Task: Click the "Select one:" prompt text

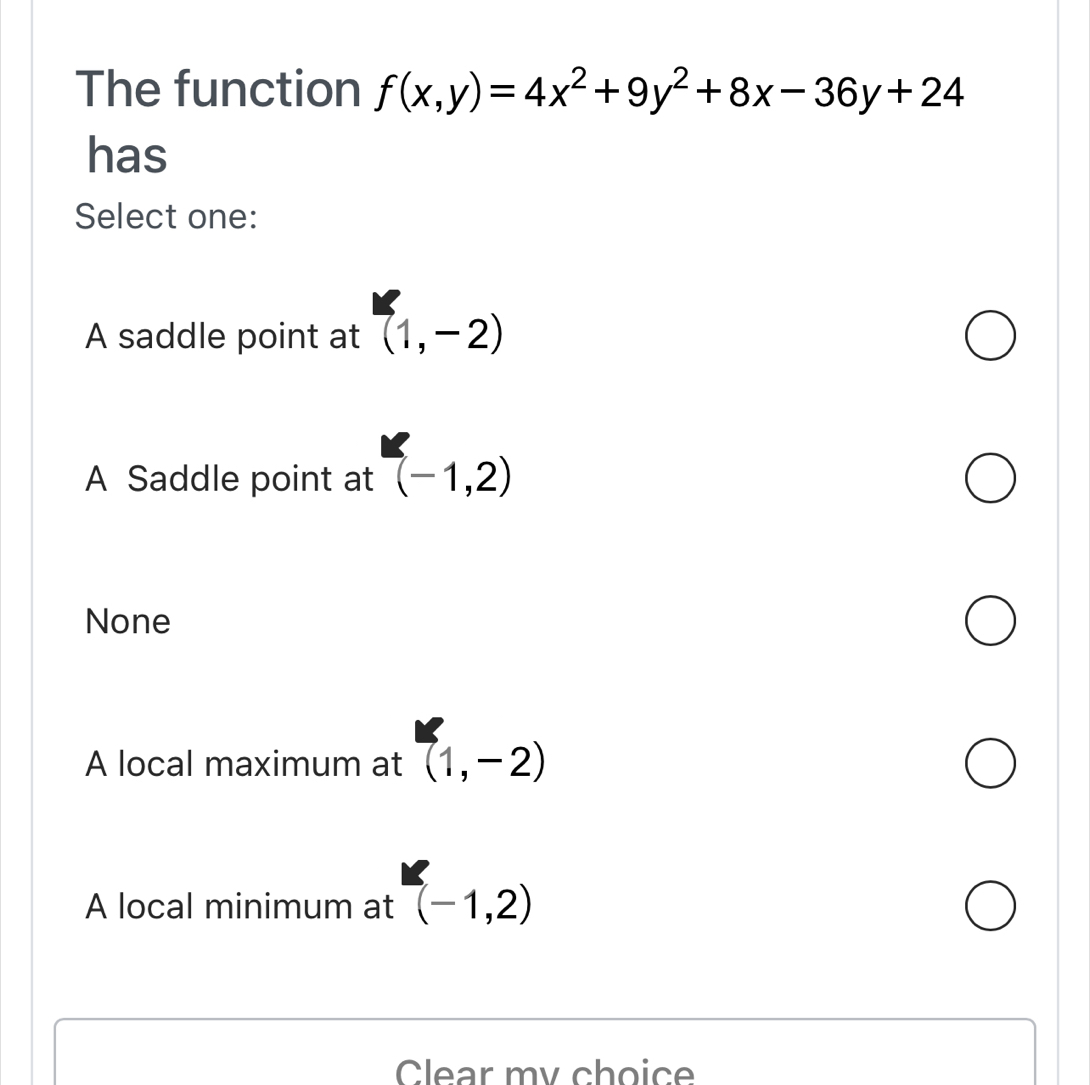Action: [166, 216]
